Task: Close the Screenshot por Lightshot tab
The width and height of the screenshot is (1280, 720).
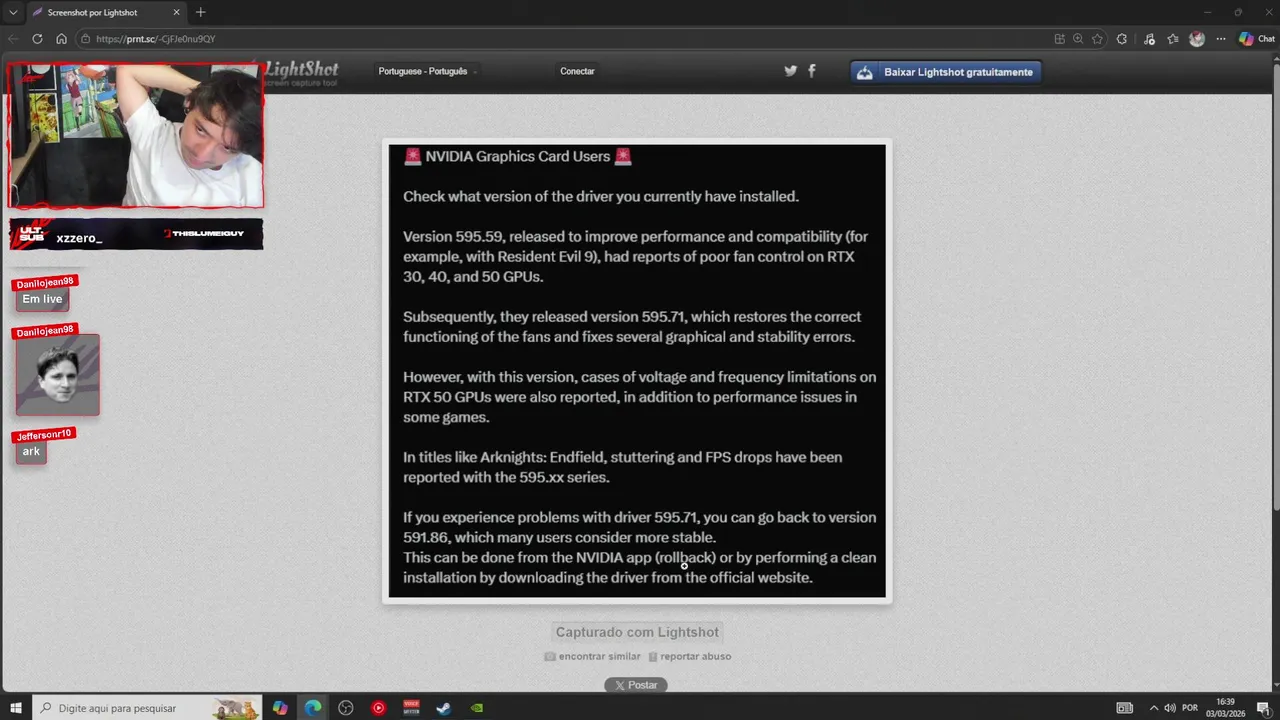Action: [x=177, y=13]
